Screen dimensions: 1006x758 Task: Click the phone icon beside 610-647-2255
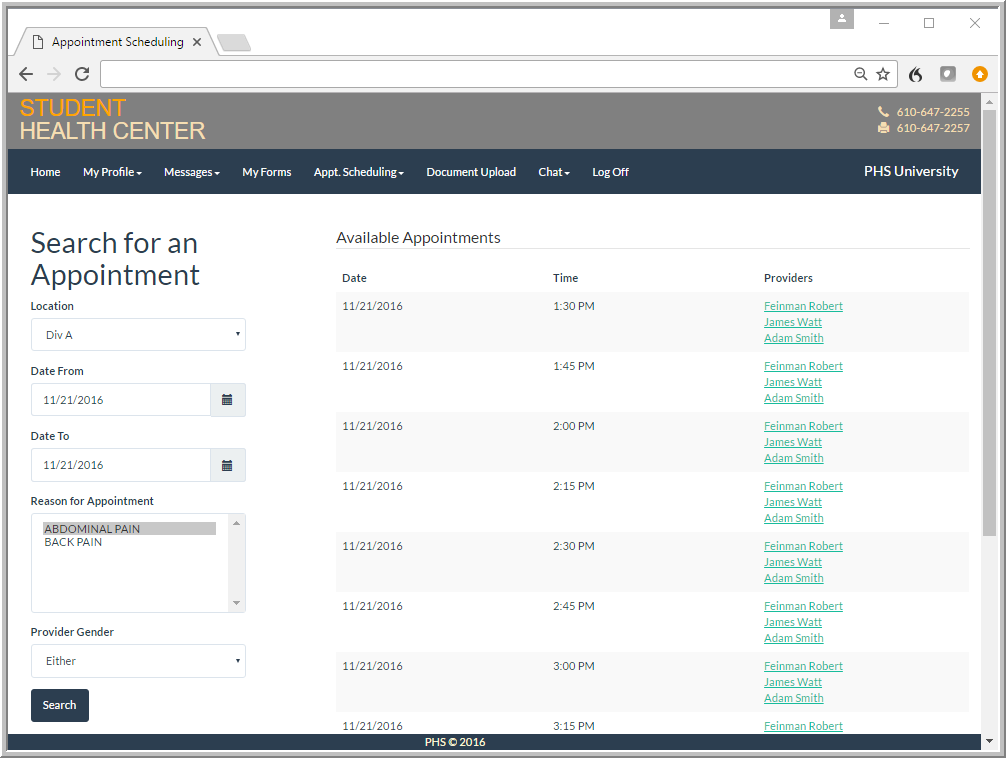pyautogui.click(x=883, y=111)
